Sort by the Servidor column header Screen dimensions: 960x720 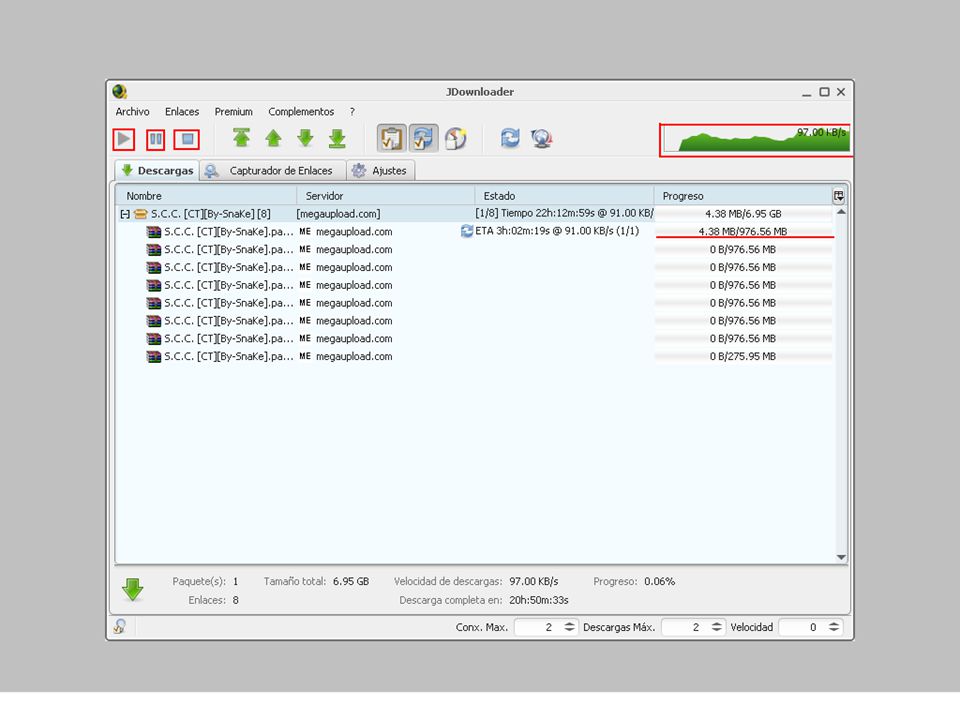click(385, 196)
